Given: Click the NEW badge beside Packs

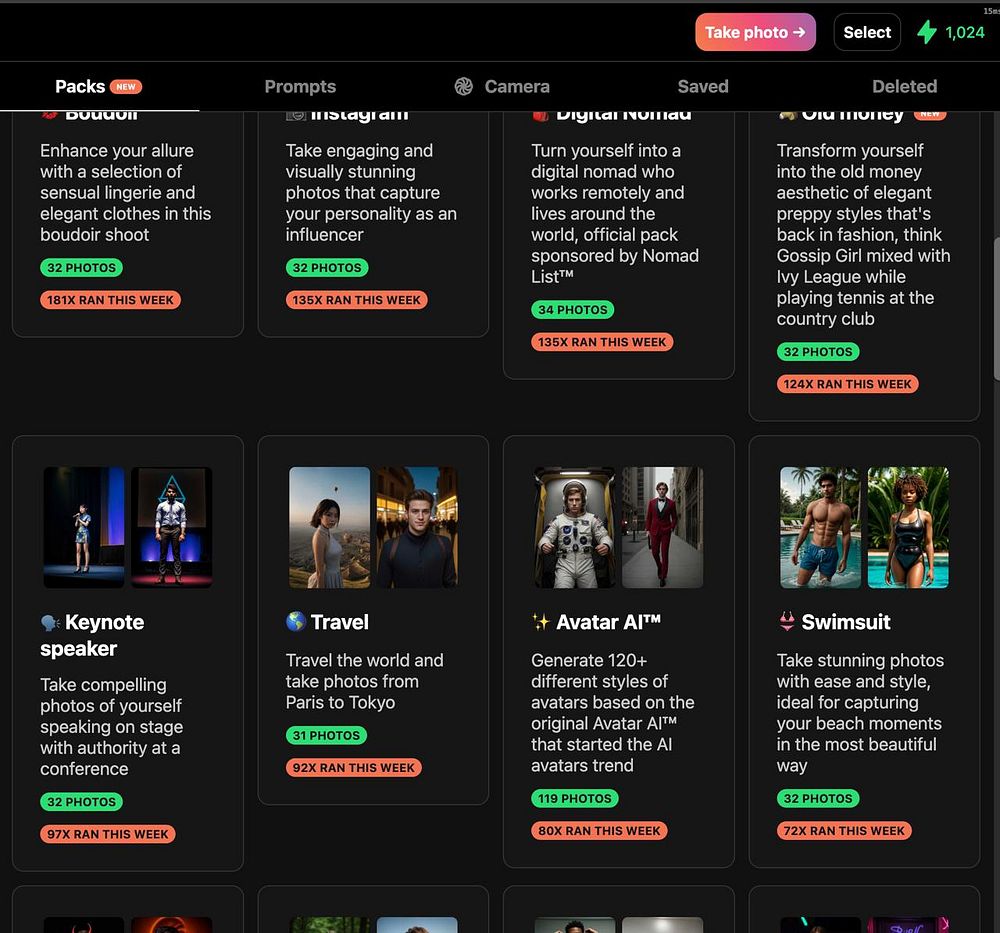Looking at the screenshot, I should coord(126,87).
